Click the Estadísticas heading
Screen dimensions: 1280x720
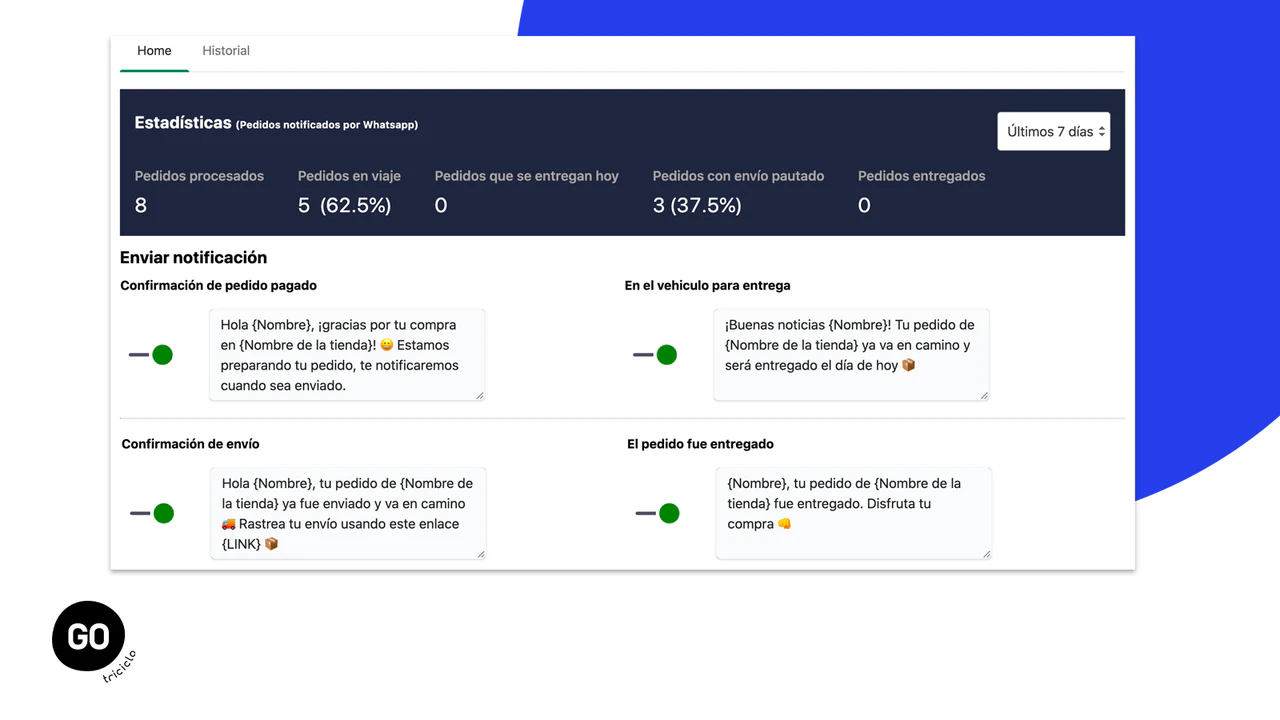pos(183,123)
